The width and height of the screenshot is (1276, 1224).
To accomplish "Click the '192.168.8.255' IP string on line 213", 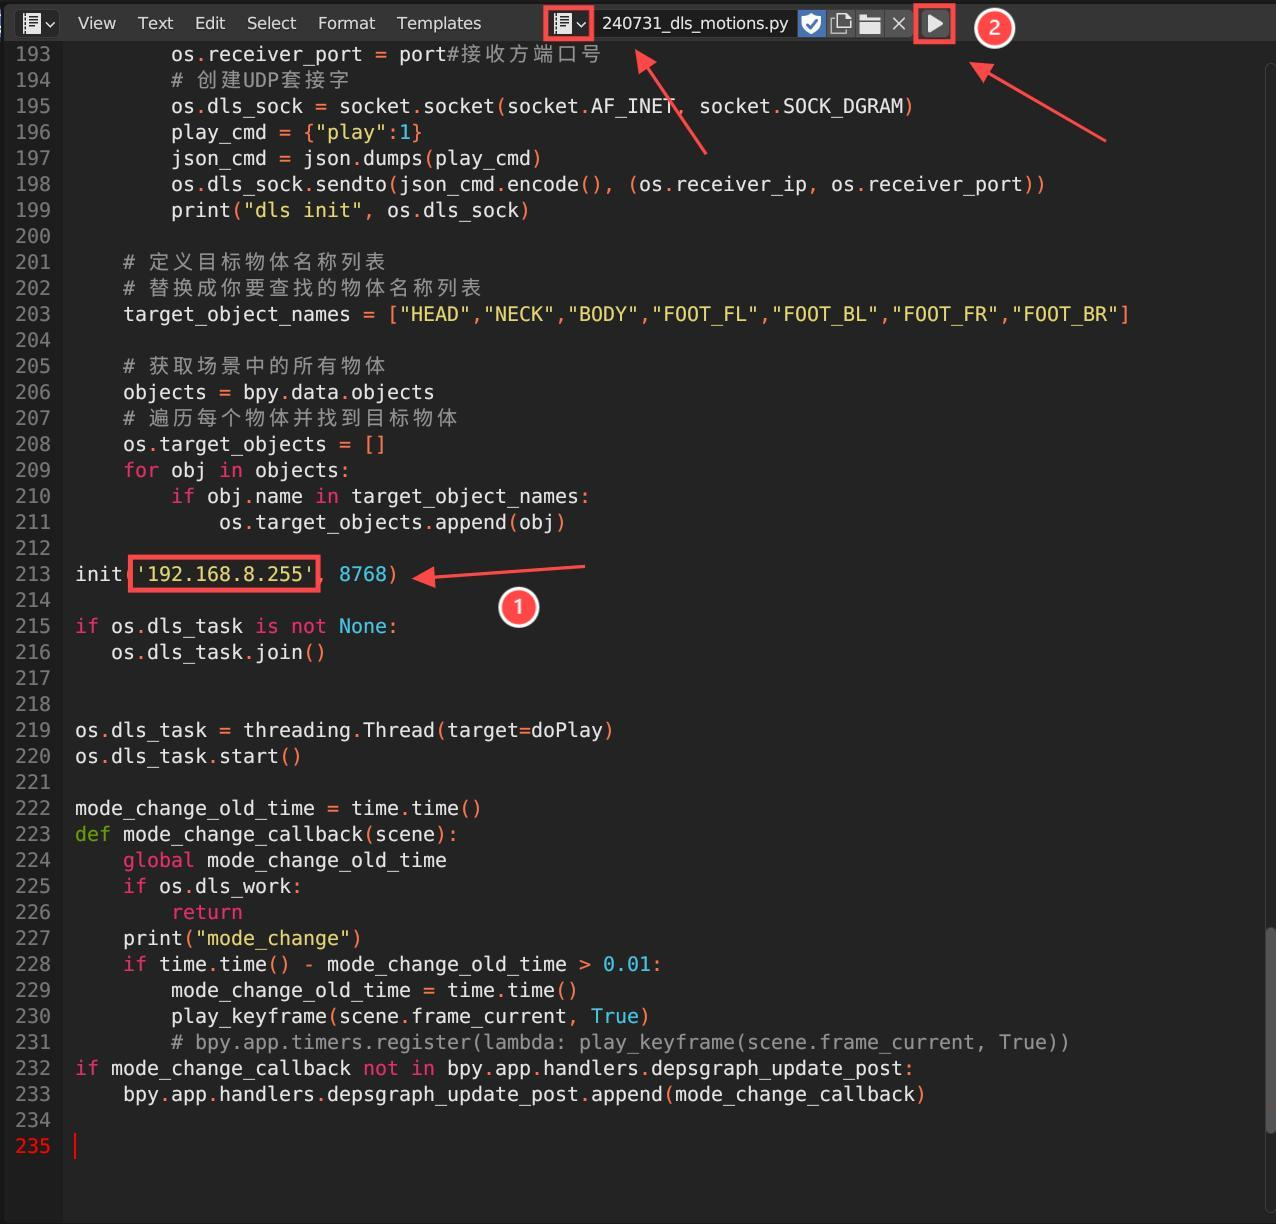I will pos(224,574).
